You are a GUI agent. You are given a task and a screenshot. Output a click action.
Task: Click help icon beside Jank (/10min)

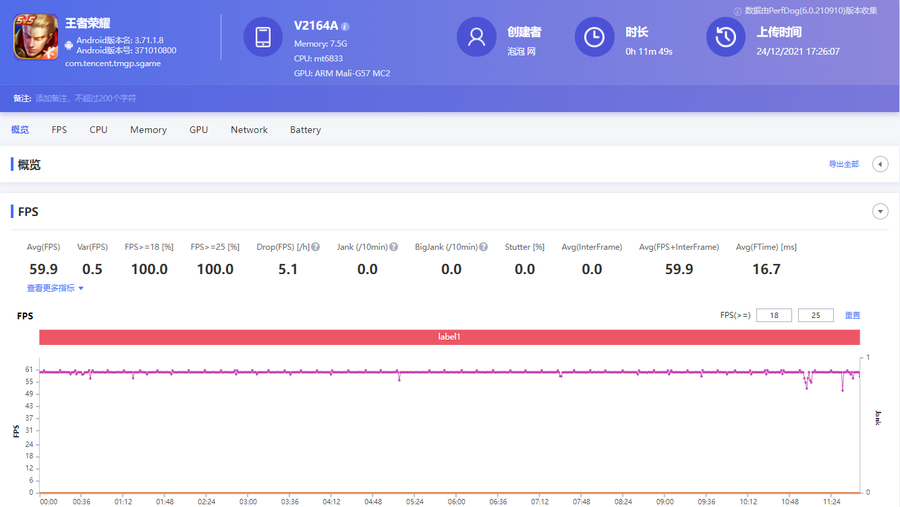coord(394,247)
